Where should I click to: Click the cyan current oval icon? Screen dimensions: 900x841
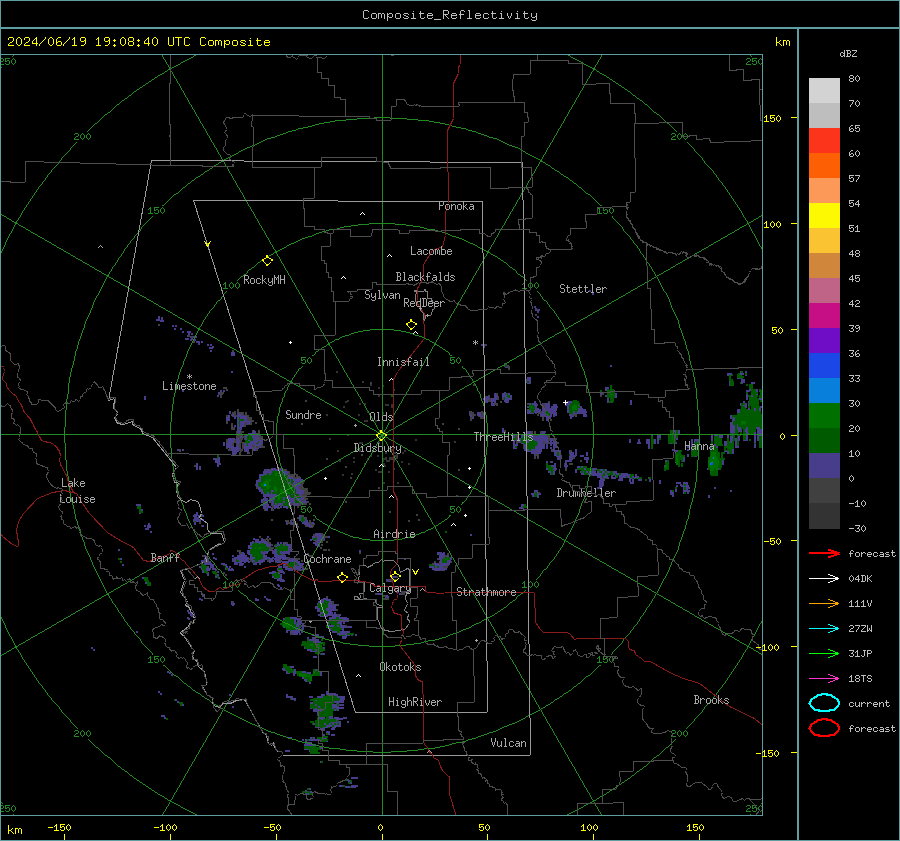click(824, 703)
